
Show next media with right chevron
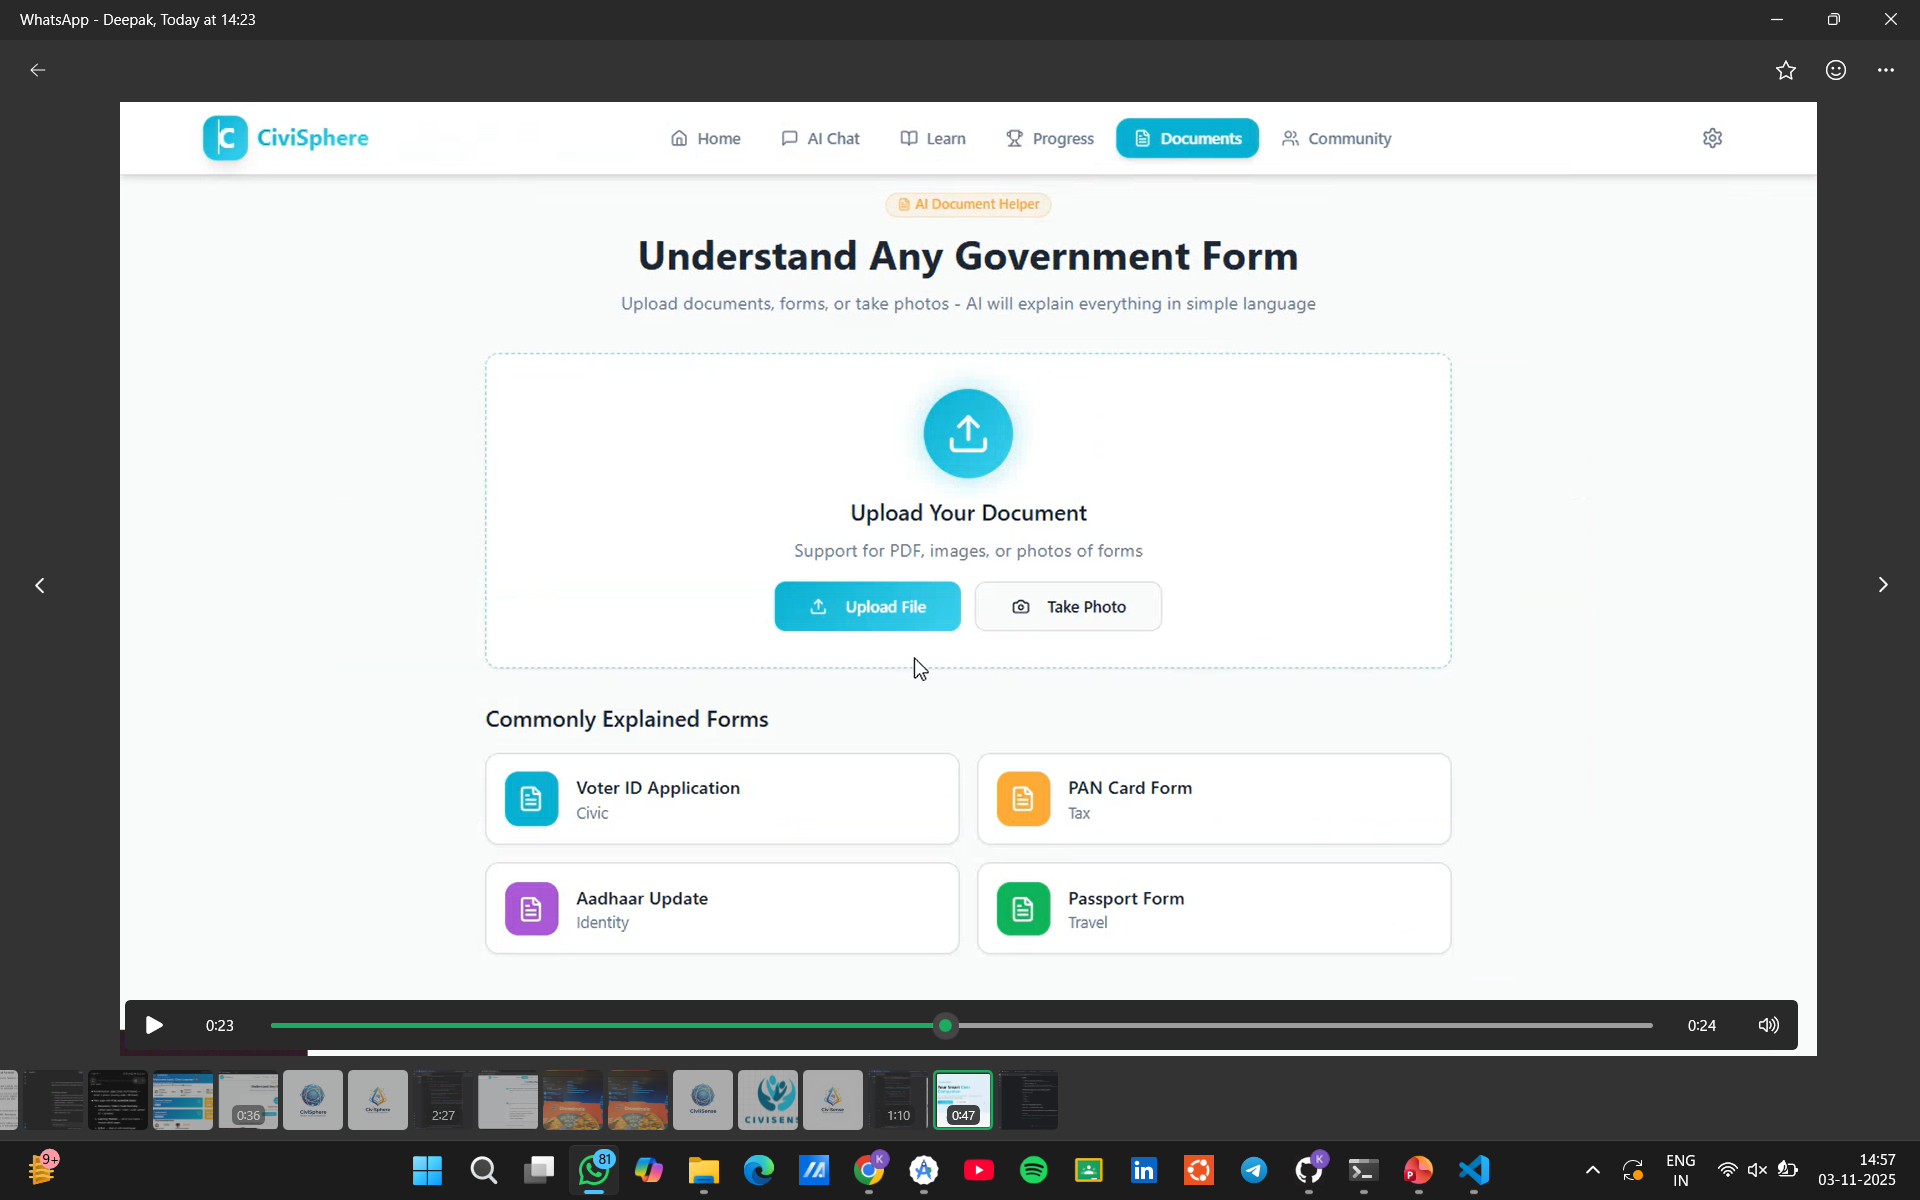[x=1882, y=585]
